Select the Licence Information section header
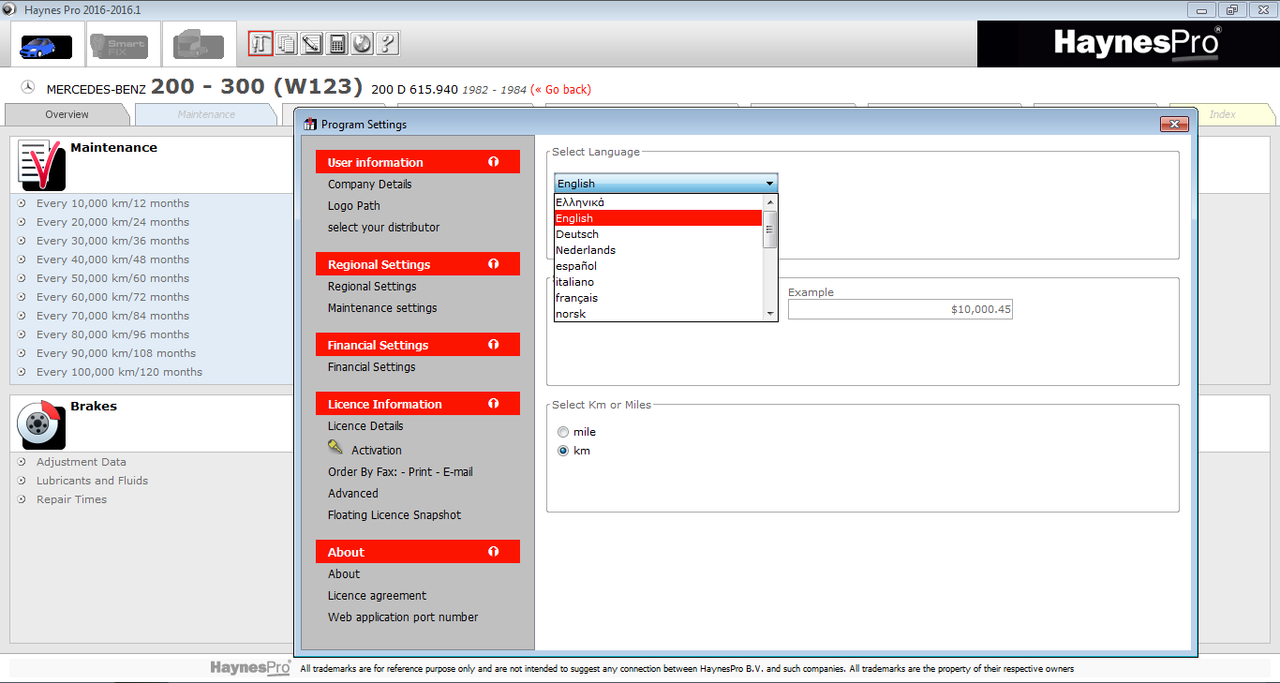This screenshot has width=1280, height=683. [x=418, y=404]
